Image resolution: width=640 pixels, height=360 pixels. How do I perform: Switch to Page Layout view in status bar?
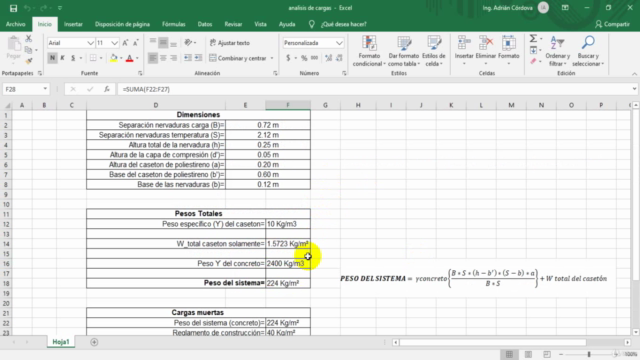(x=528, y=354)
